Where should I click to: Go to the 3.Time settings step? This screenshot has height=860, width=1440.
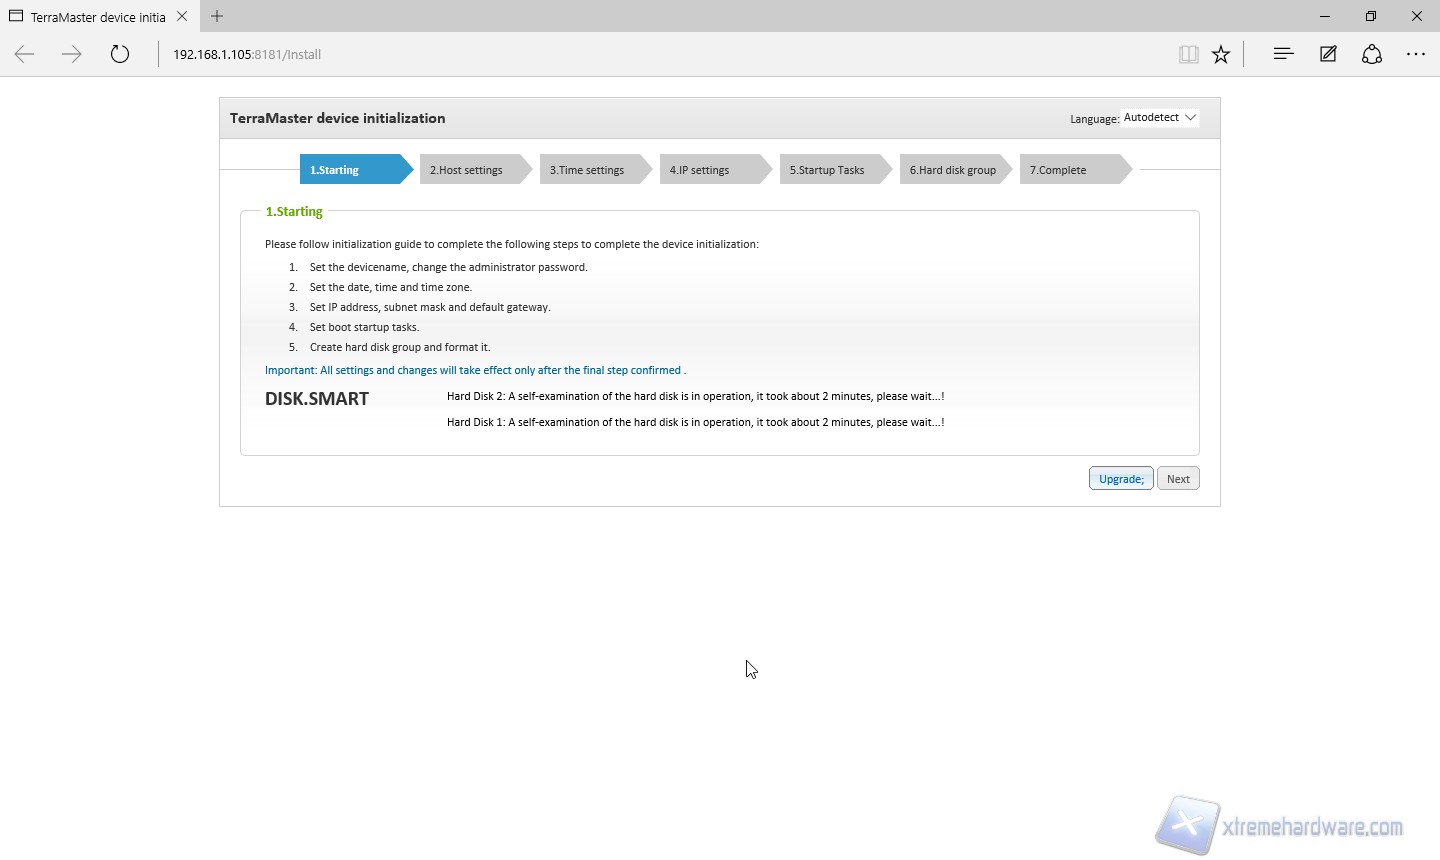pyautogui.click(x=590, y=170)
